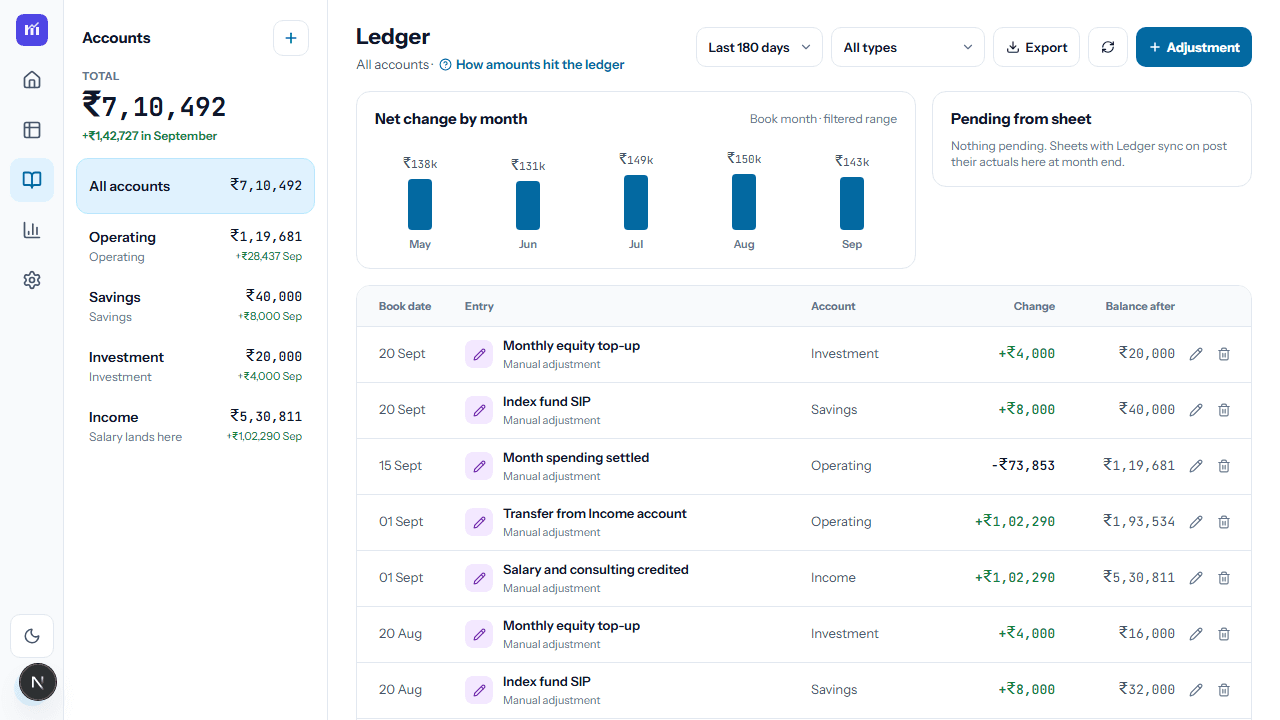Open the sheets table icon in sidebar
Viewport: 1280px width, 720px height.
pos(32,130)
